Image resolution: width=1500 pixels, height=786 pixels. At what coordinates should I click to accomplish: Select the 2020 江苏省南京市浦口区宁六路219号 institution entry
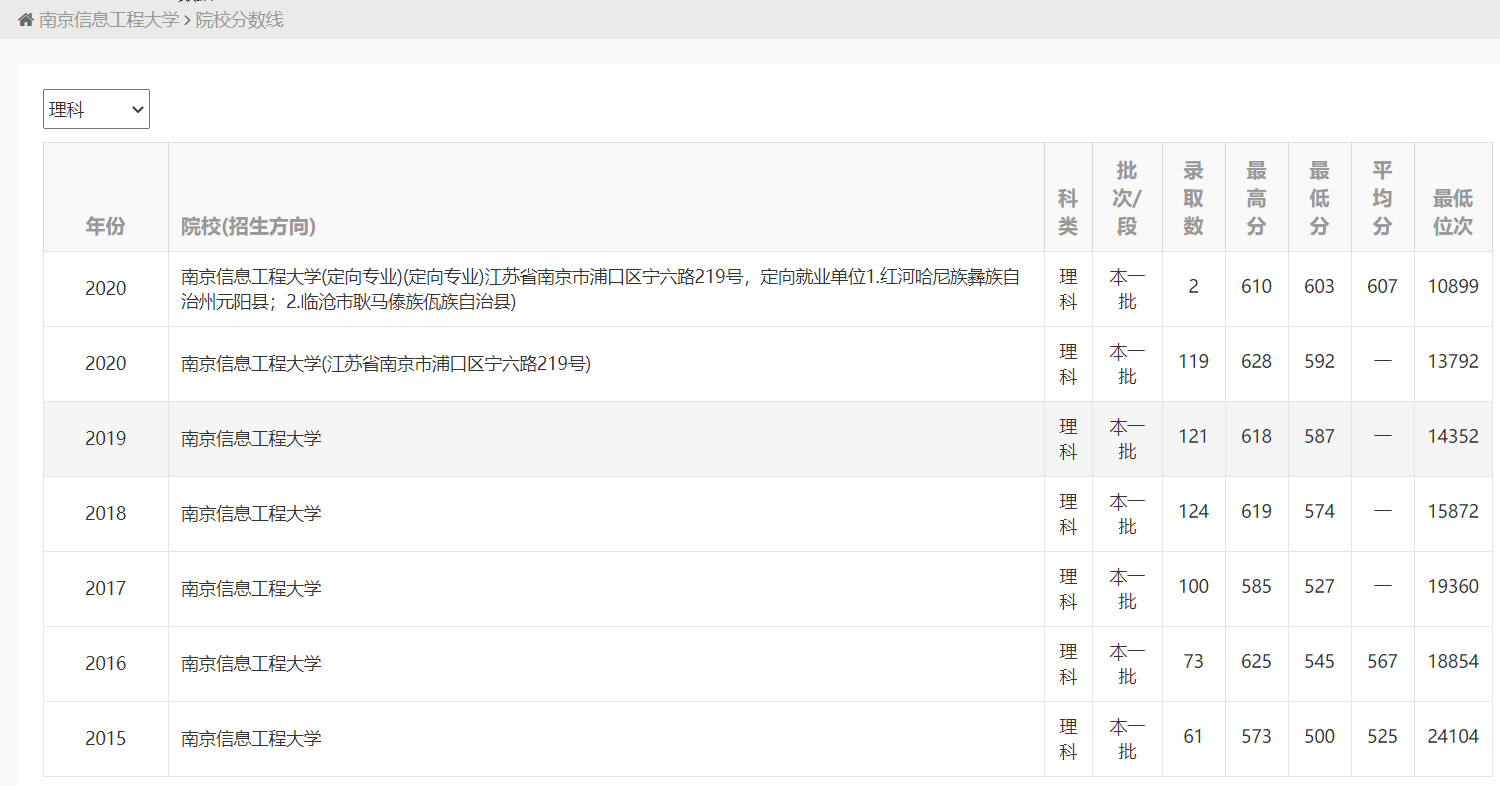(386, 364)
